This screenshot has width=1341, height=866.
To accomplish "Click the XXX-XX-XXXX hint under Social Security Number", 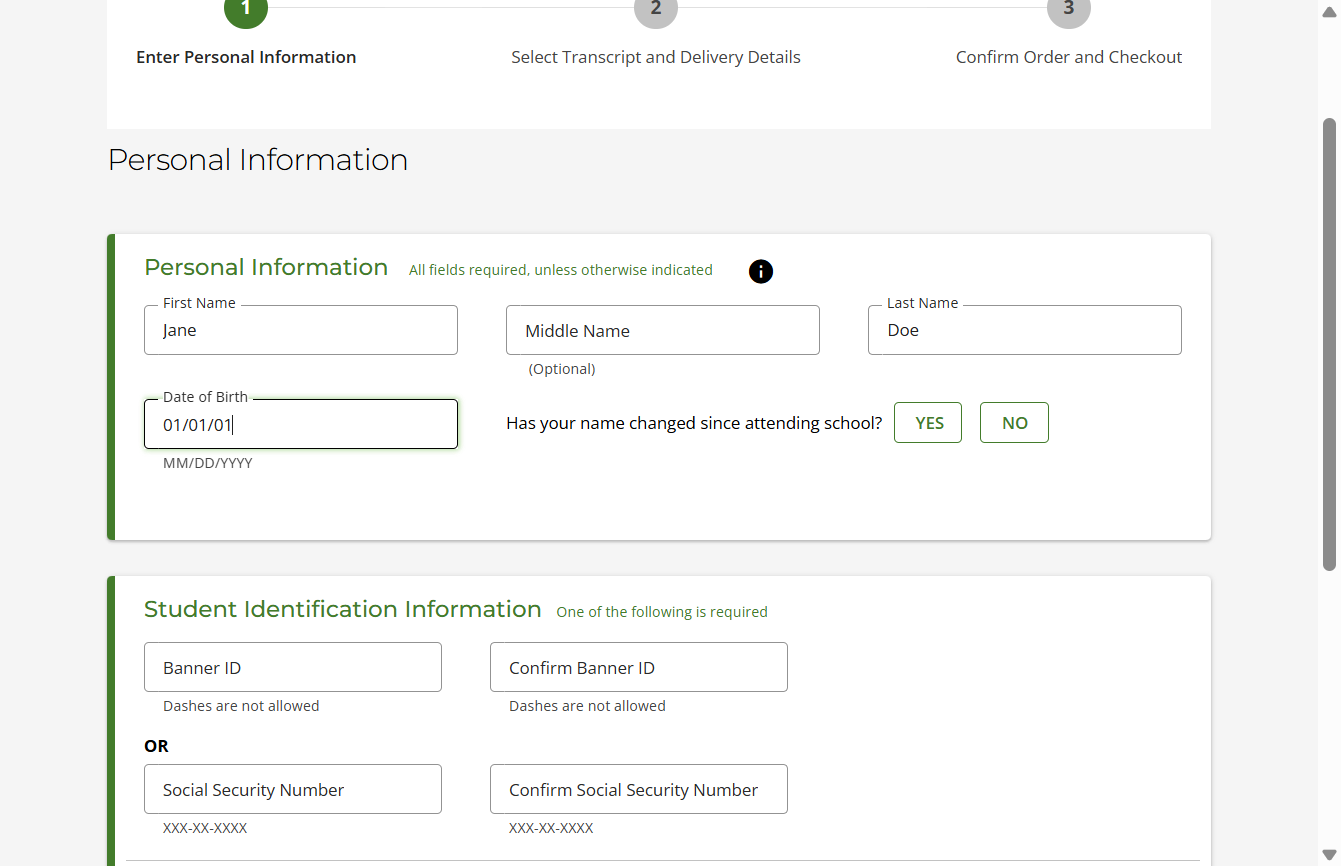I will [x=205, y=828].
